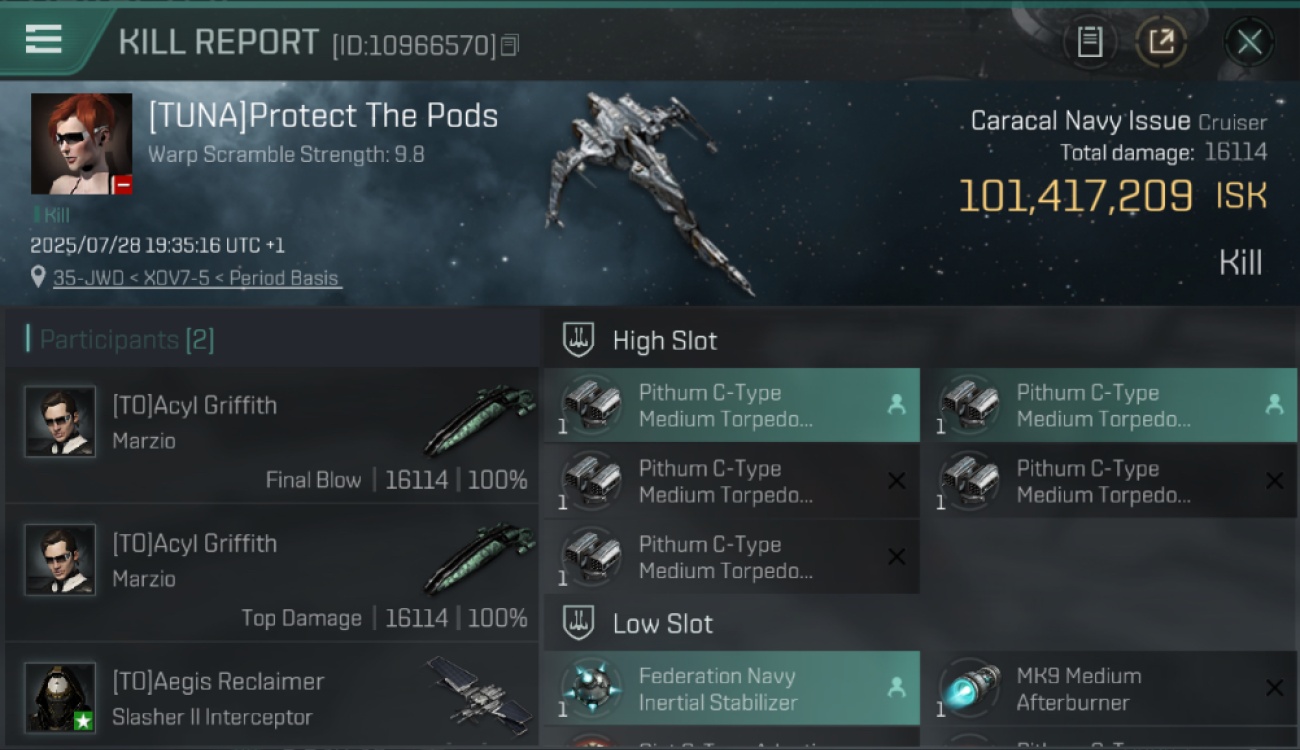Open the 35-JWD location link
The width and height of the screenshot is (1300, 750).
(x=197, y=278)
